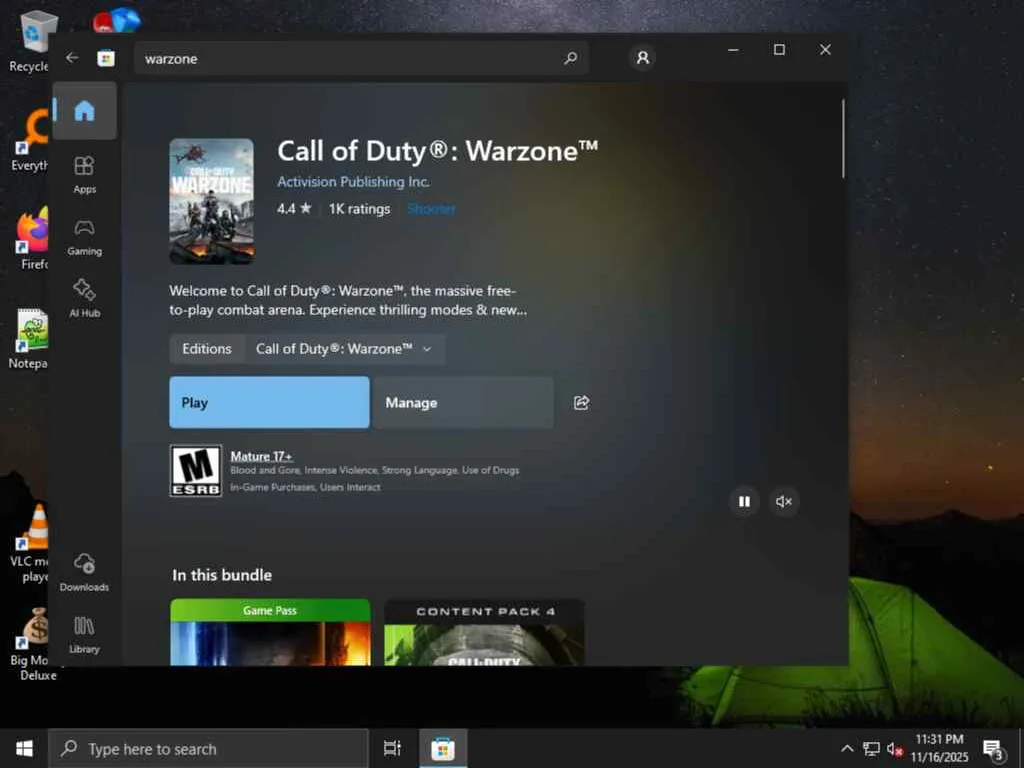1024x768 pixels.
Task: Click the taskbar search box
Action: (208, 748)
